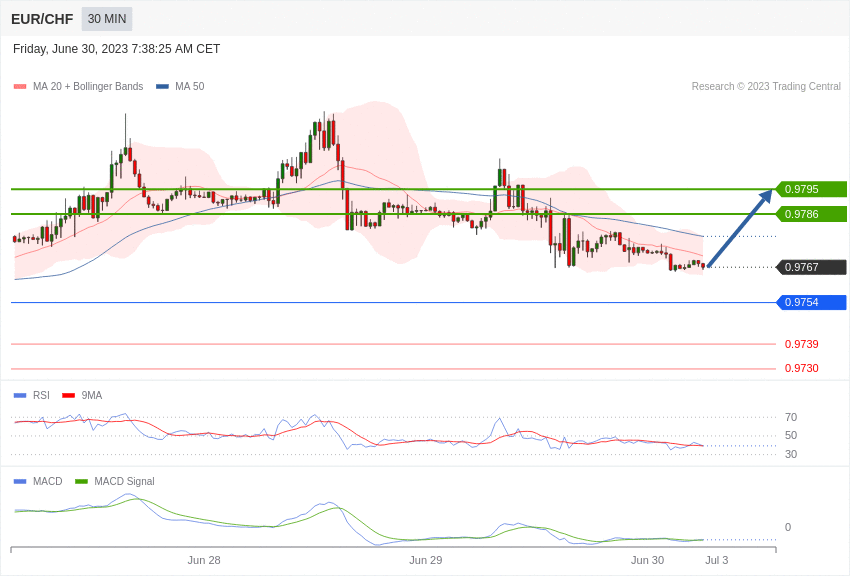Screen dimensions: 850x576
Task: Click the green MACD Signal legend swatch
Action: click(81, 481)
